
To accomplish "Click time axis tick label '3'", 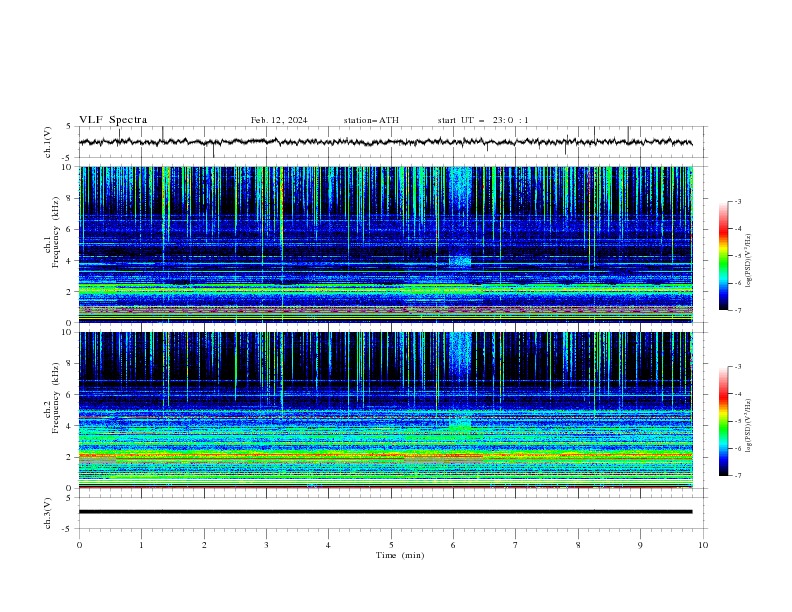I will (266, 545).
